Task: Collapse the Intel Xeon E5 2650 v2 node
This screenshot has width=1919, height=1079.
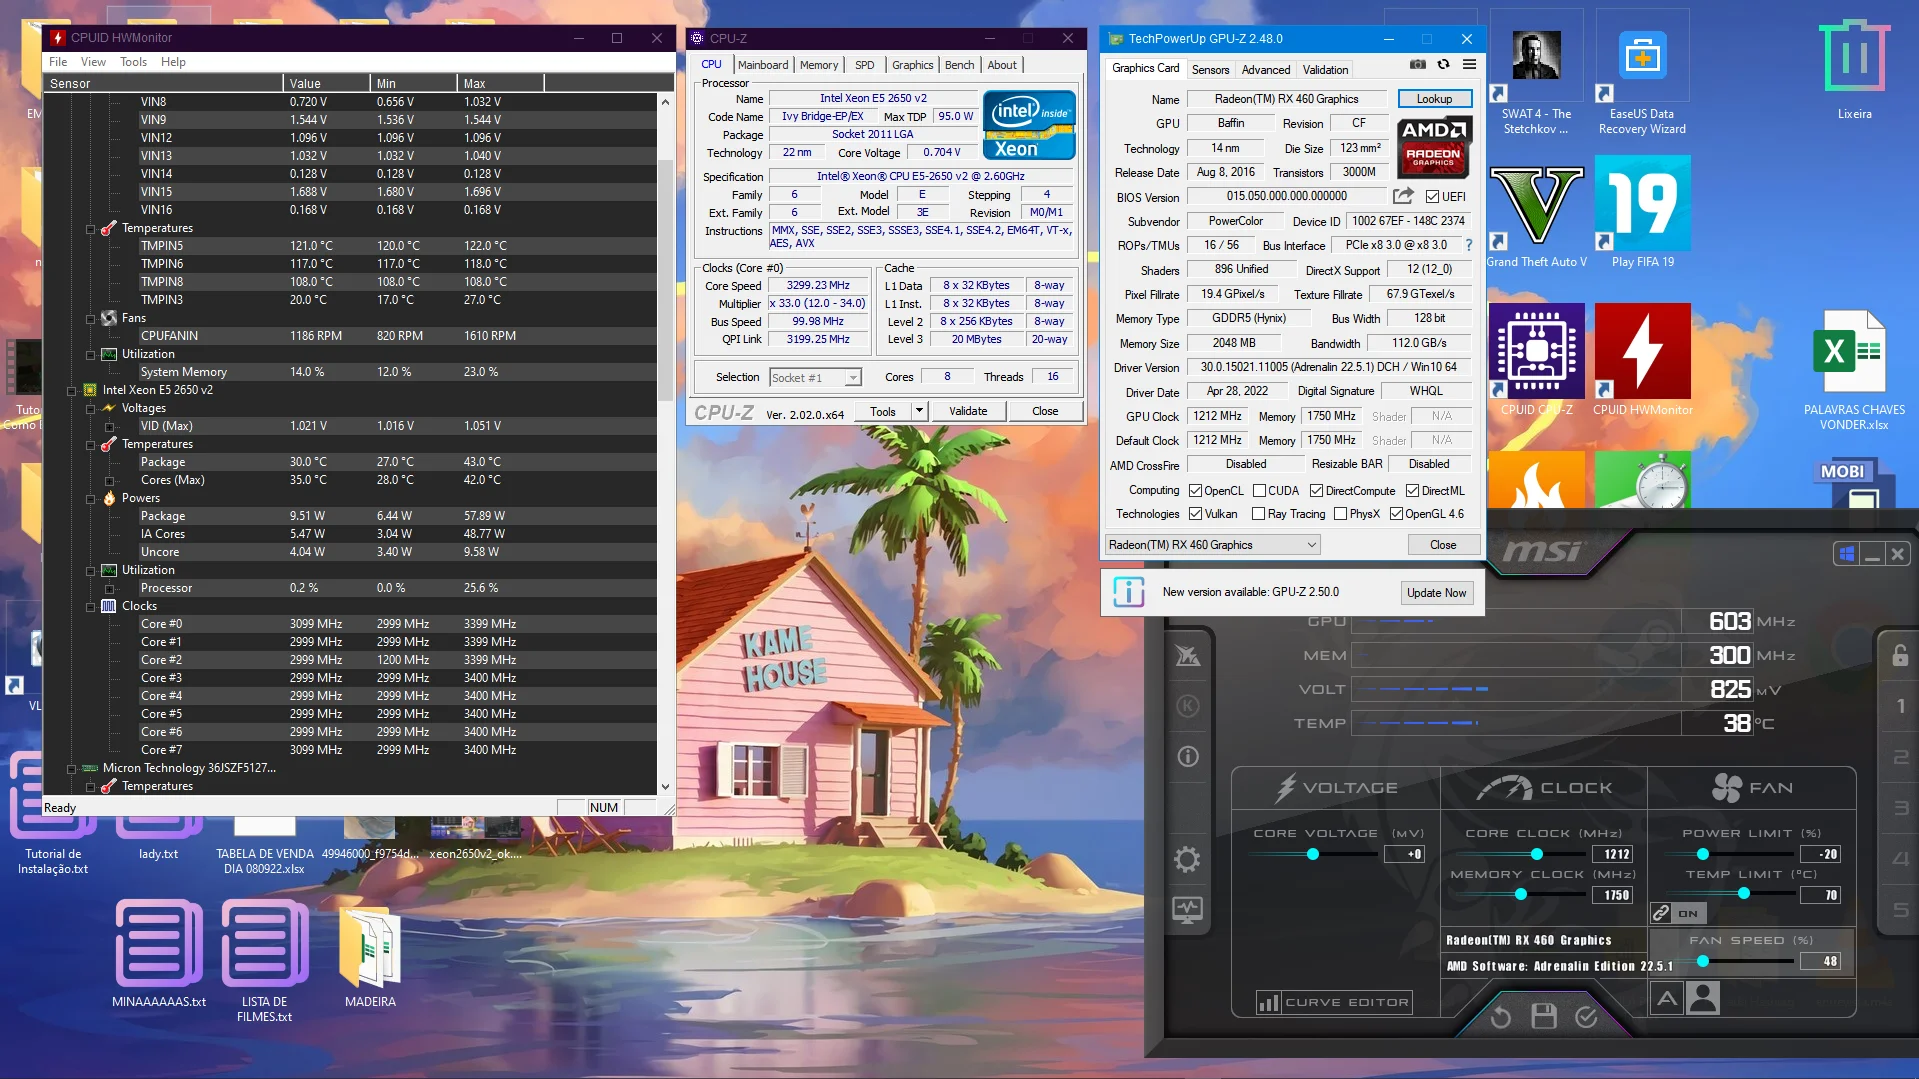Action: [71, 391]
